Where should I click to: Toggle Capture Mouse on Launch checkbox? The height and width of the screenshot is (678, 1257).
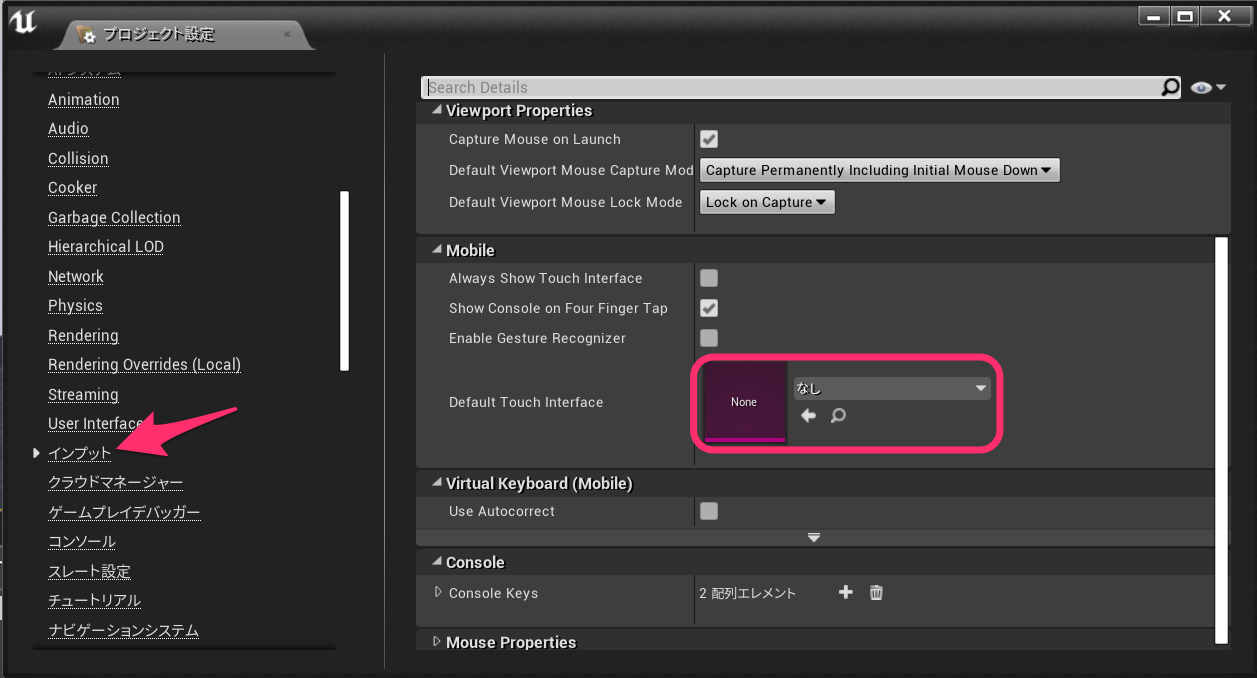709,139
